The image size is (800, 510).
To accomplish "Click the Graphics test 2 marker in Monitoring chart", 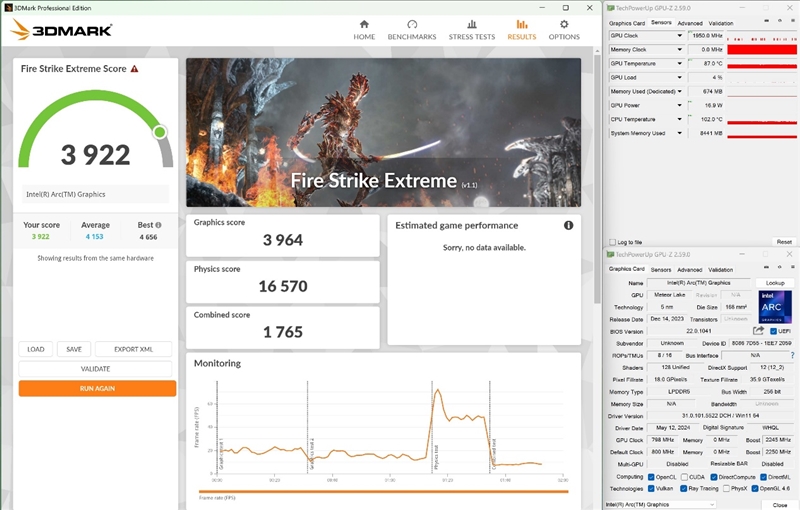I will tap(312, 454).
